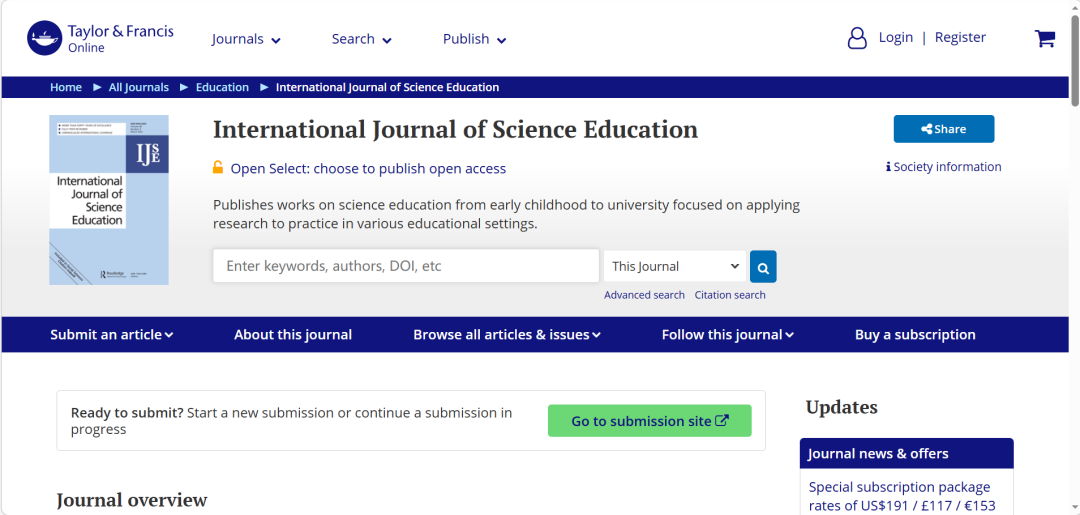Click the Share button
This screenshot has width=1080, height=515.
(x=943, y=129)
